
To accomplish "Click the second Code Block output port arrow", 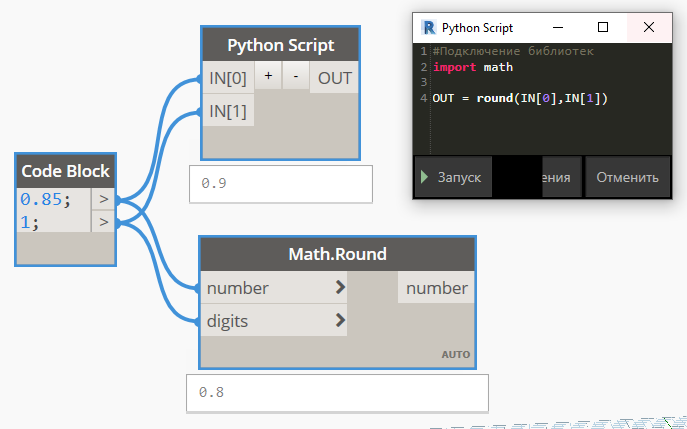I will [x=102, y=222].
